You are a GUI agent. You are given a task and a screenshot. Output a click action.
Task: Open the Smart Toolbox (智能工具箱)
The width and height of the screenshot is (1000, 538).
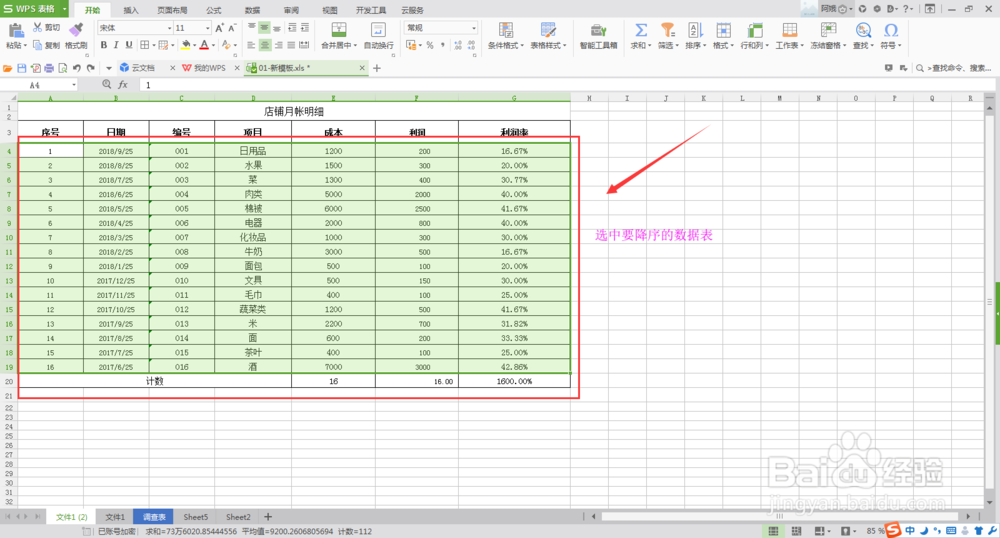598,36
